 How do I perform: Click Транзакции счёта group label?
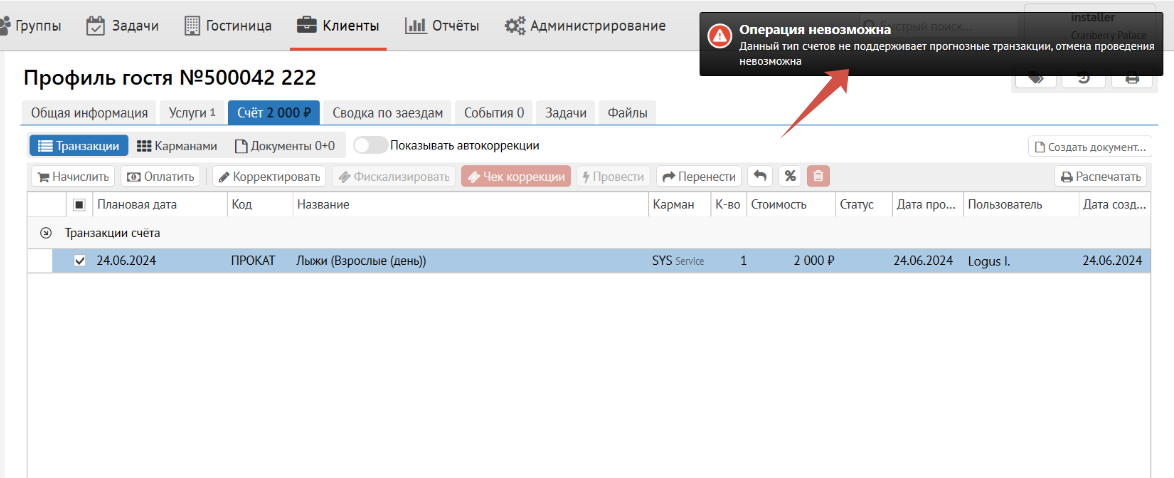click(112, 233)
